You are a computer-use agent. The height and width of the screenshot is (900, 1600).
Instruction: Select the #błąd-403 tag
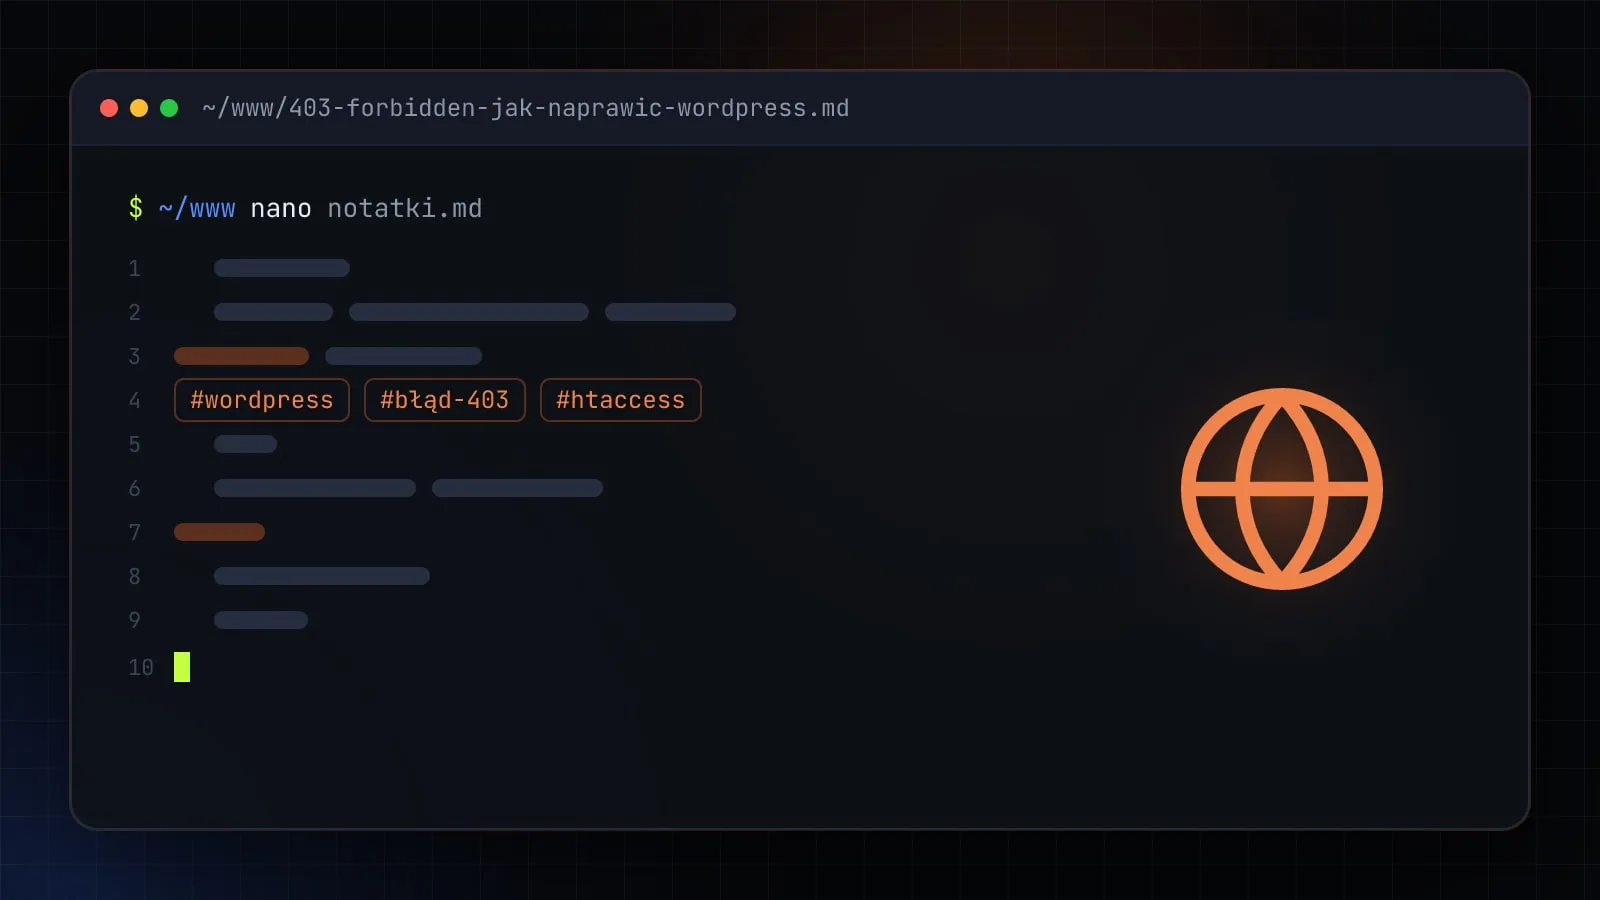coord(445,400)
